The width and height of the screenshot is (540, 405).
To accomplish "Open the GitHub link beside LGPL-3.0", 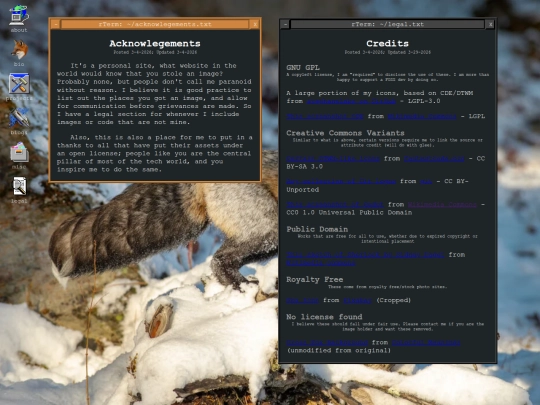I will 351,101.
